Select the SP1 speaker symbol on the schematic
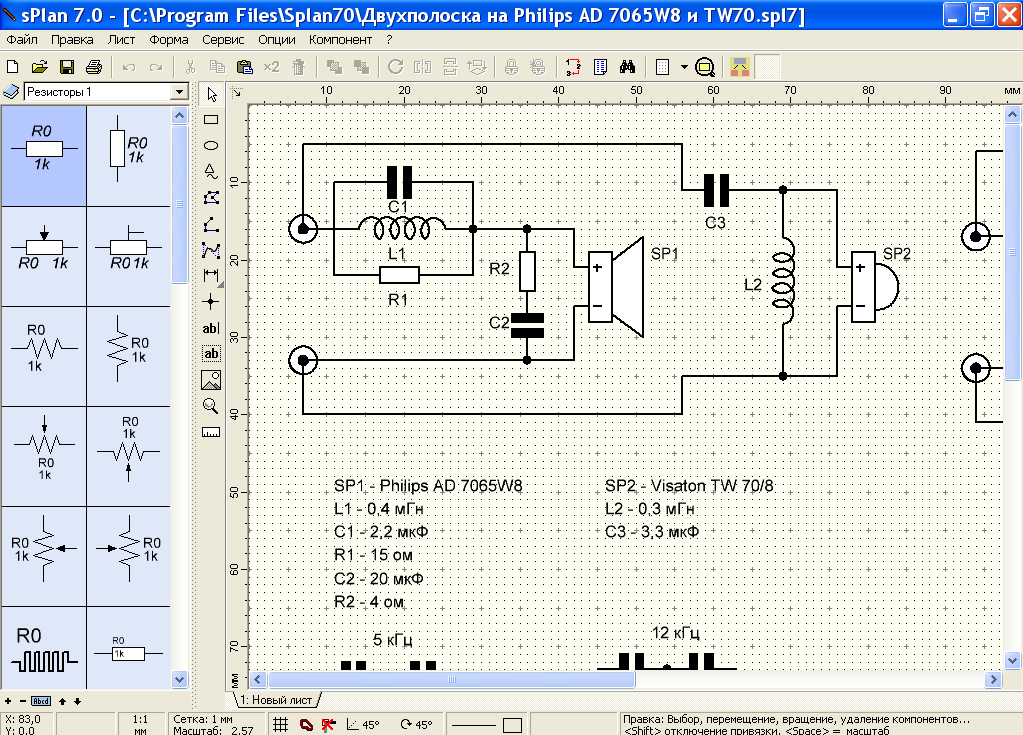 pos(616,286)
